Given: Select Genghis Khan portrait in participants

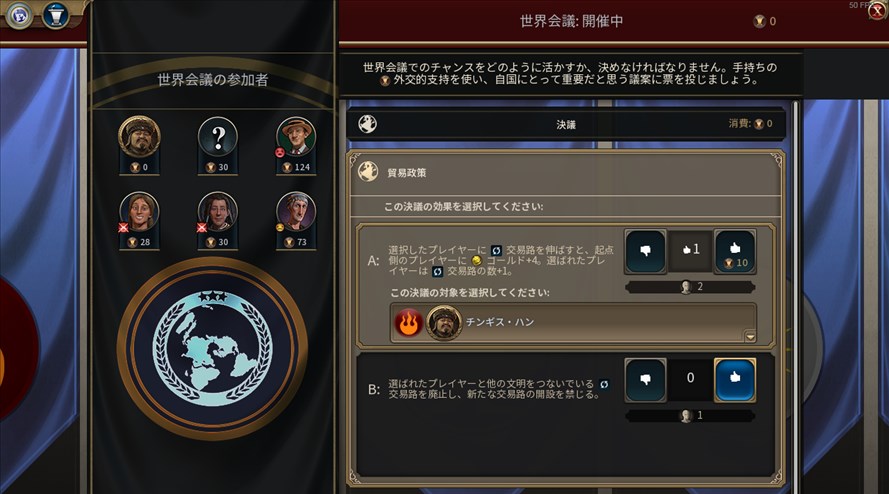Looking at the screenshot, I should 139,137.
